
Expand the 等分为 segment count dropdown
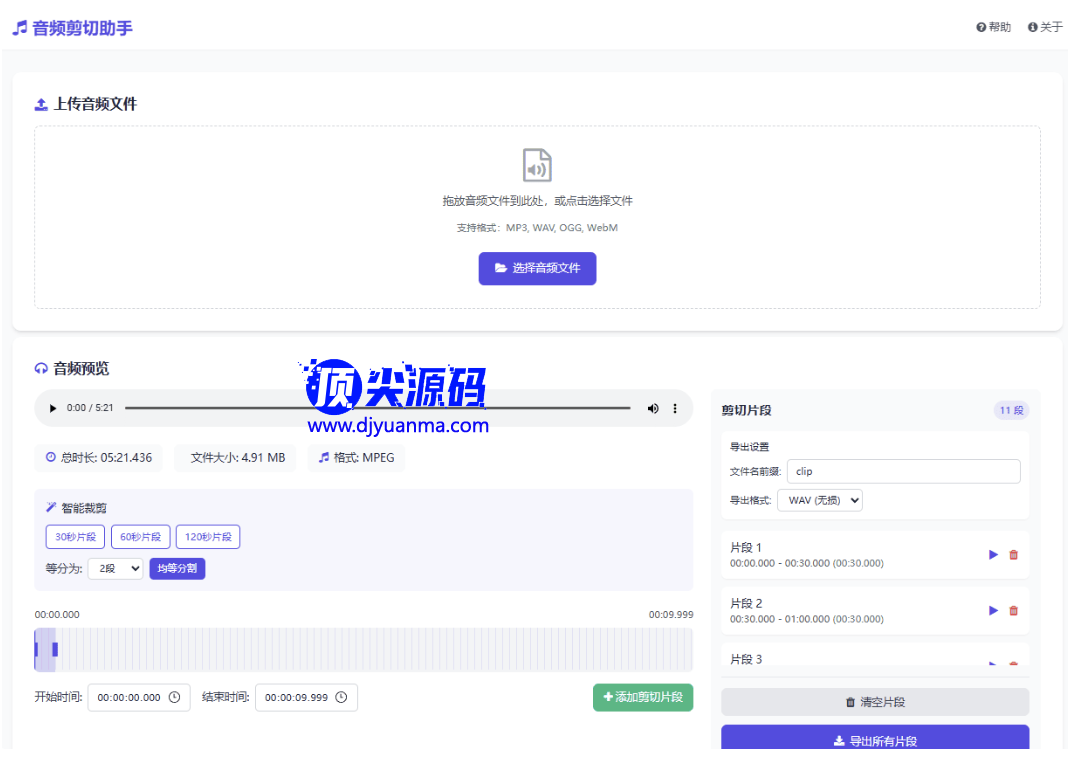pyautogui.click(x=115, y=569)
